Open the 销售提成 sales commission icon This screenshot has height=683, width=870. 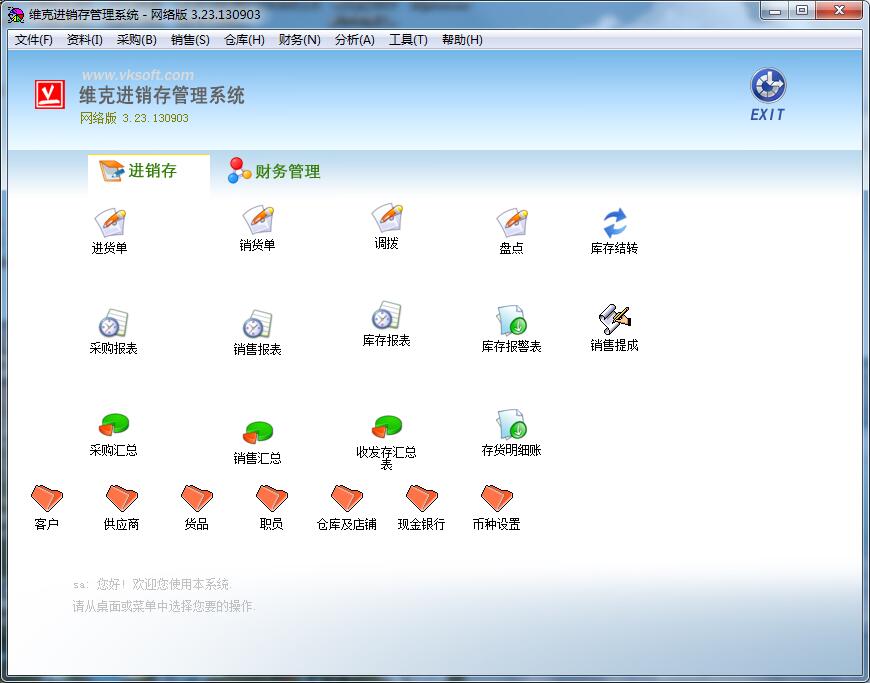click(614, 328)
